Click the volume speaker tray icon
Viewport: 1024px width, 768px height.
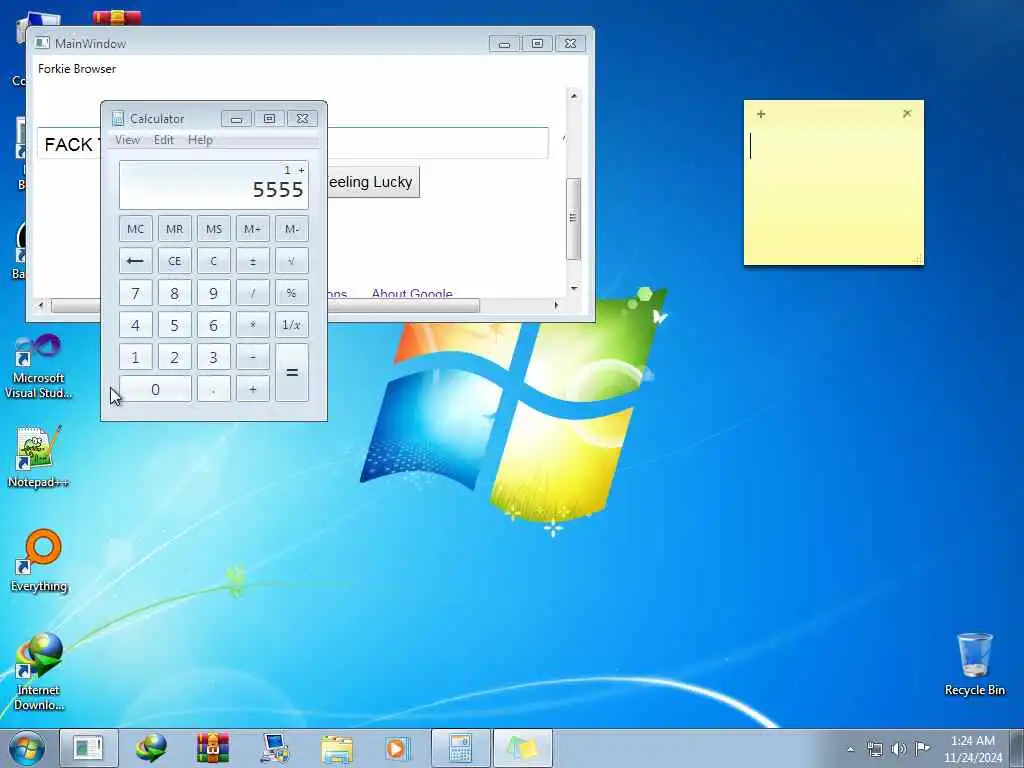coord(899,749)
